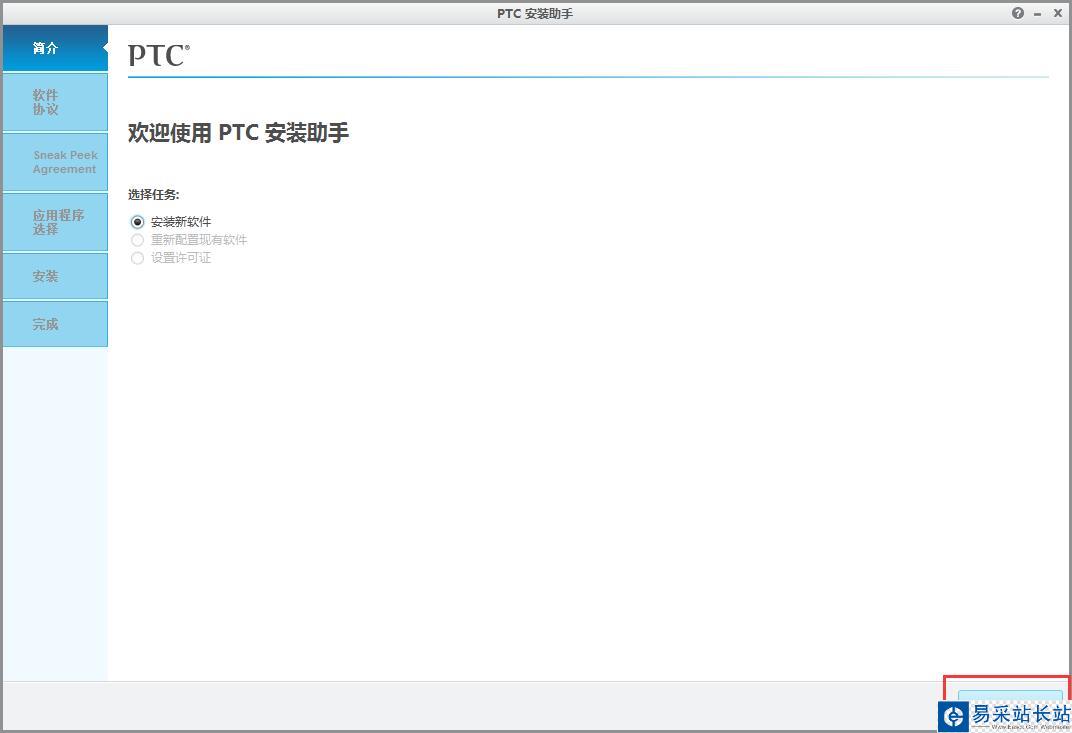Go to the 软件协议 step
The image size is (1072, 733).
55,102
